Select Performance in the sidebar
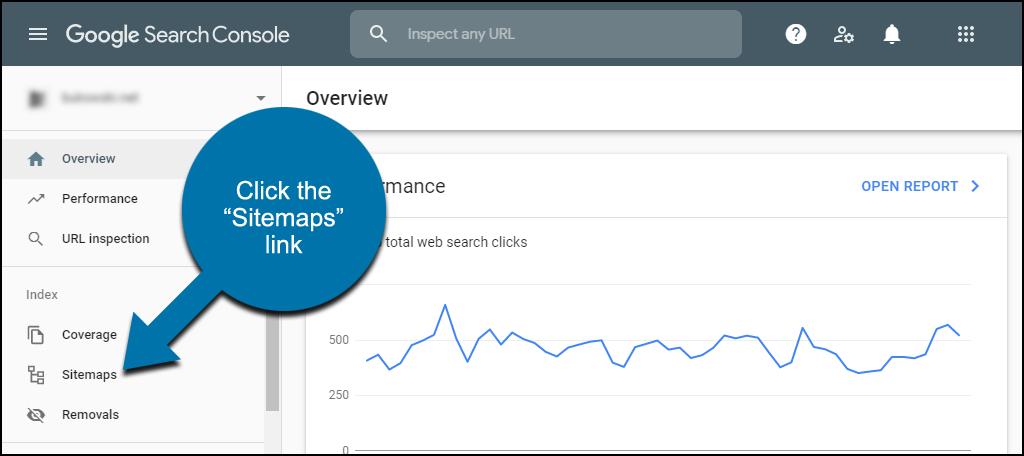Image resolution: width=1024 pixels, height=456 pixels. tap(99, 199)
